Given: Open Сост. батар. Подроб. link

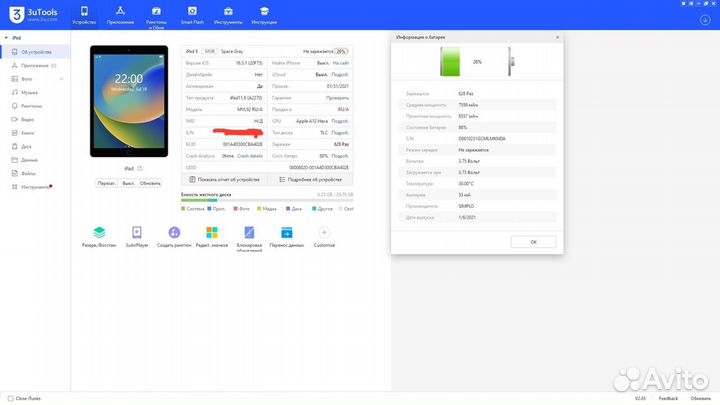Looking at the screenshot, I should pos(340,156).
